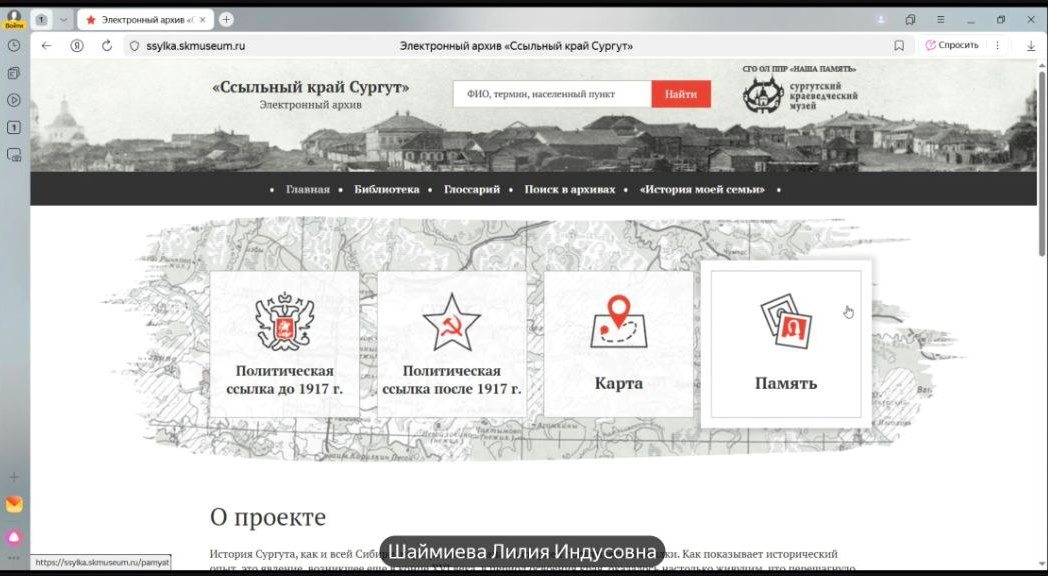Go back using the back arrow
Screen dimensions: 1048x576
(x=46, y=46)
